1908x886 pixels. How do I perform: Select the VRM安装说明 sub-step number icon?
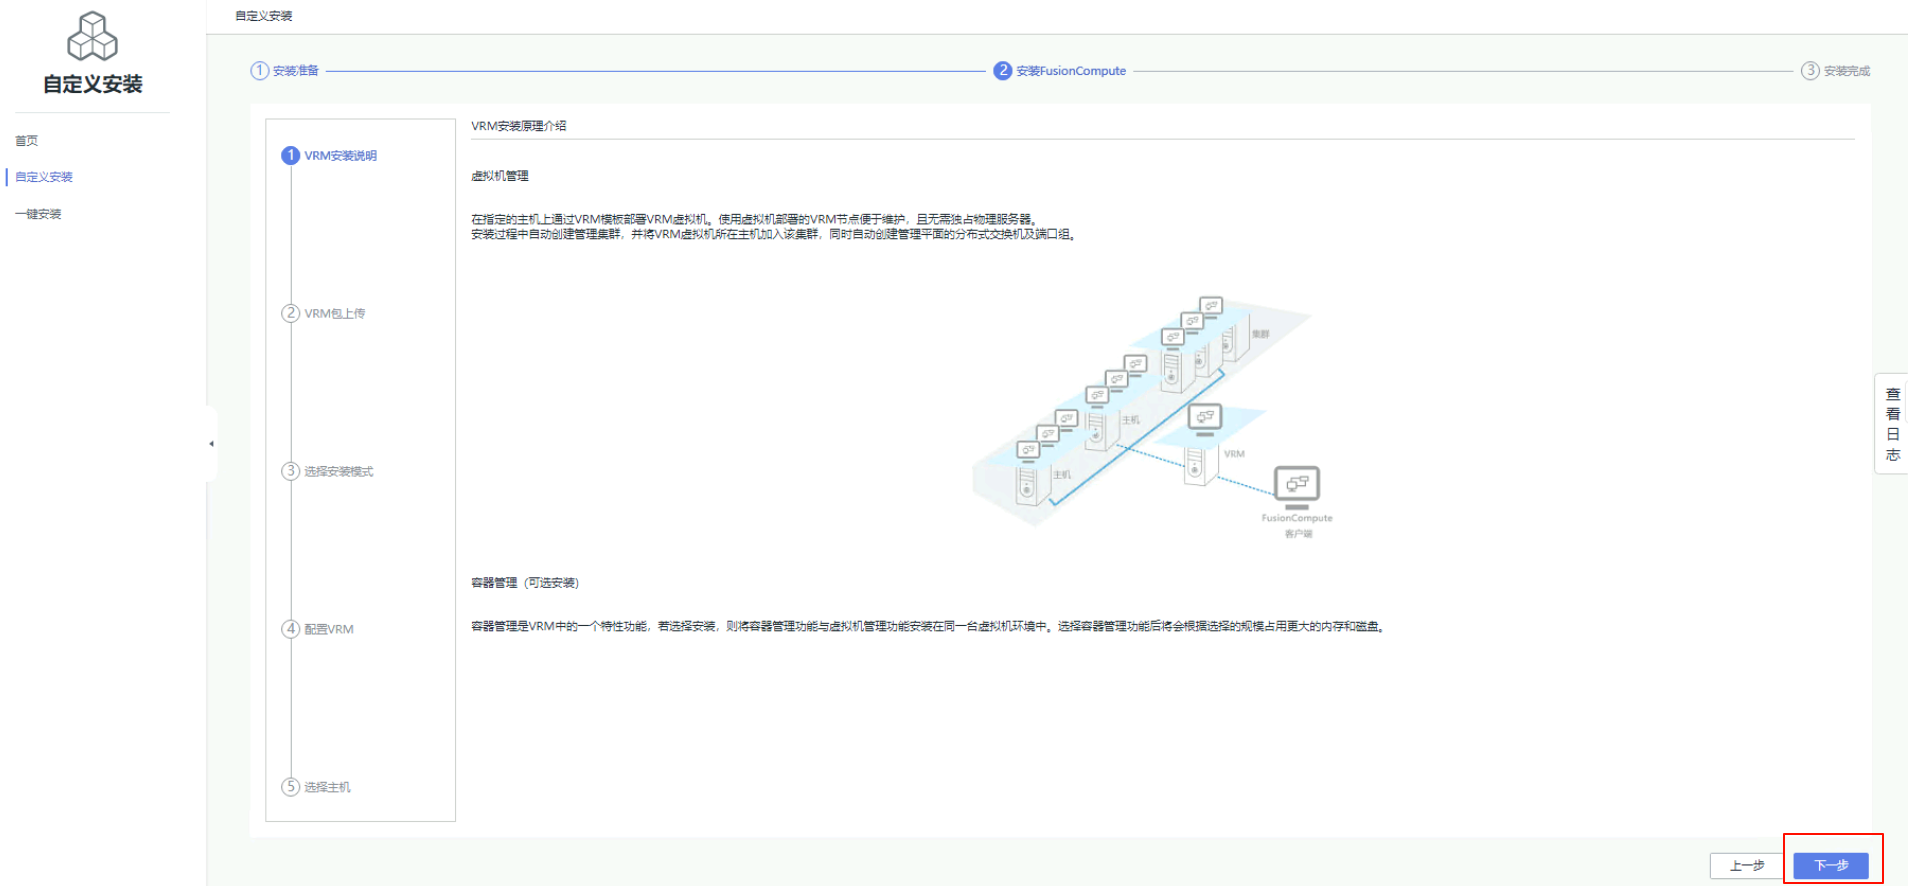[291, 156]
